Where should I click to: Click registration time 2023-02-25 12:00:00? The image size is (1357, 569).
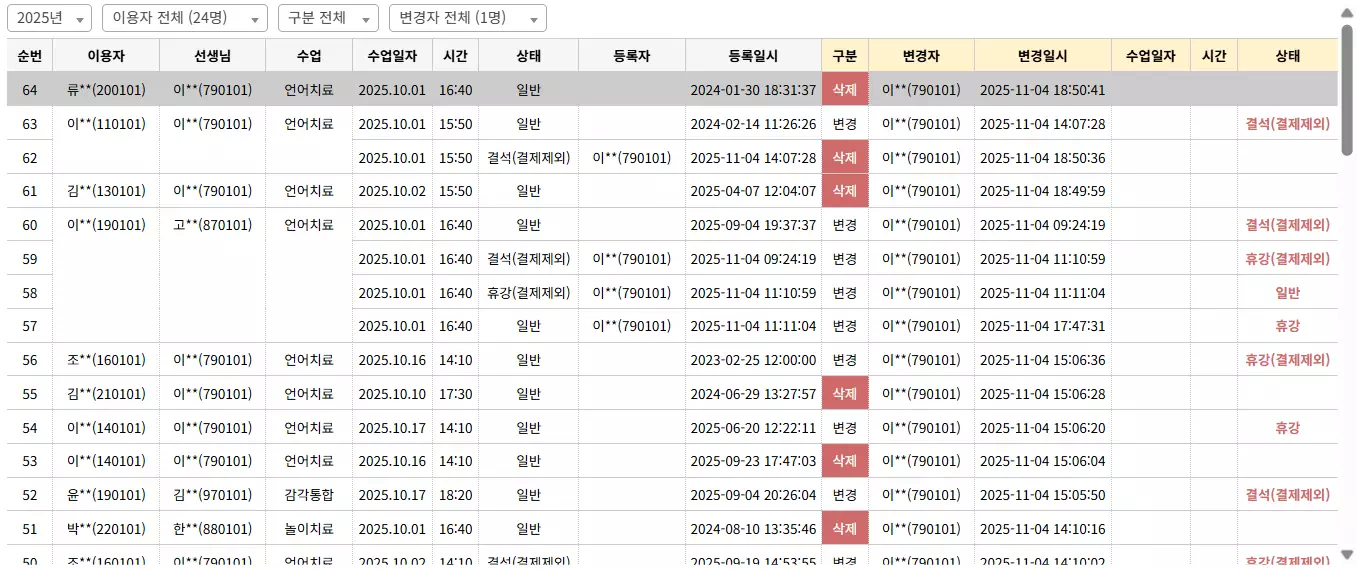[x=753, y=360]
